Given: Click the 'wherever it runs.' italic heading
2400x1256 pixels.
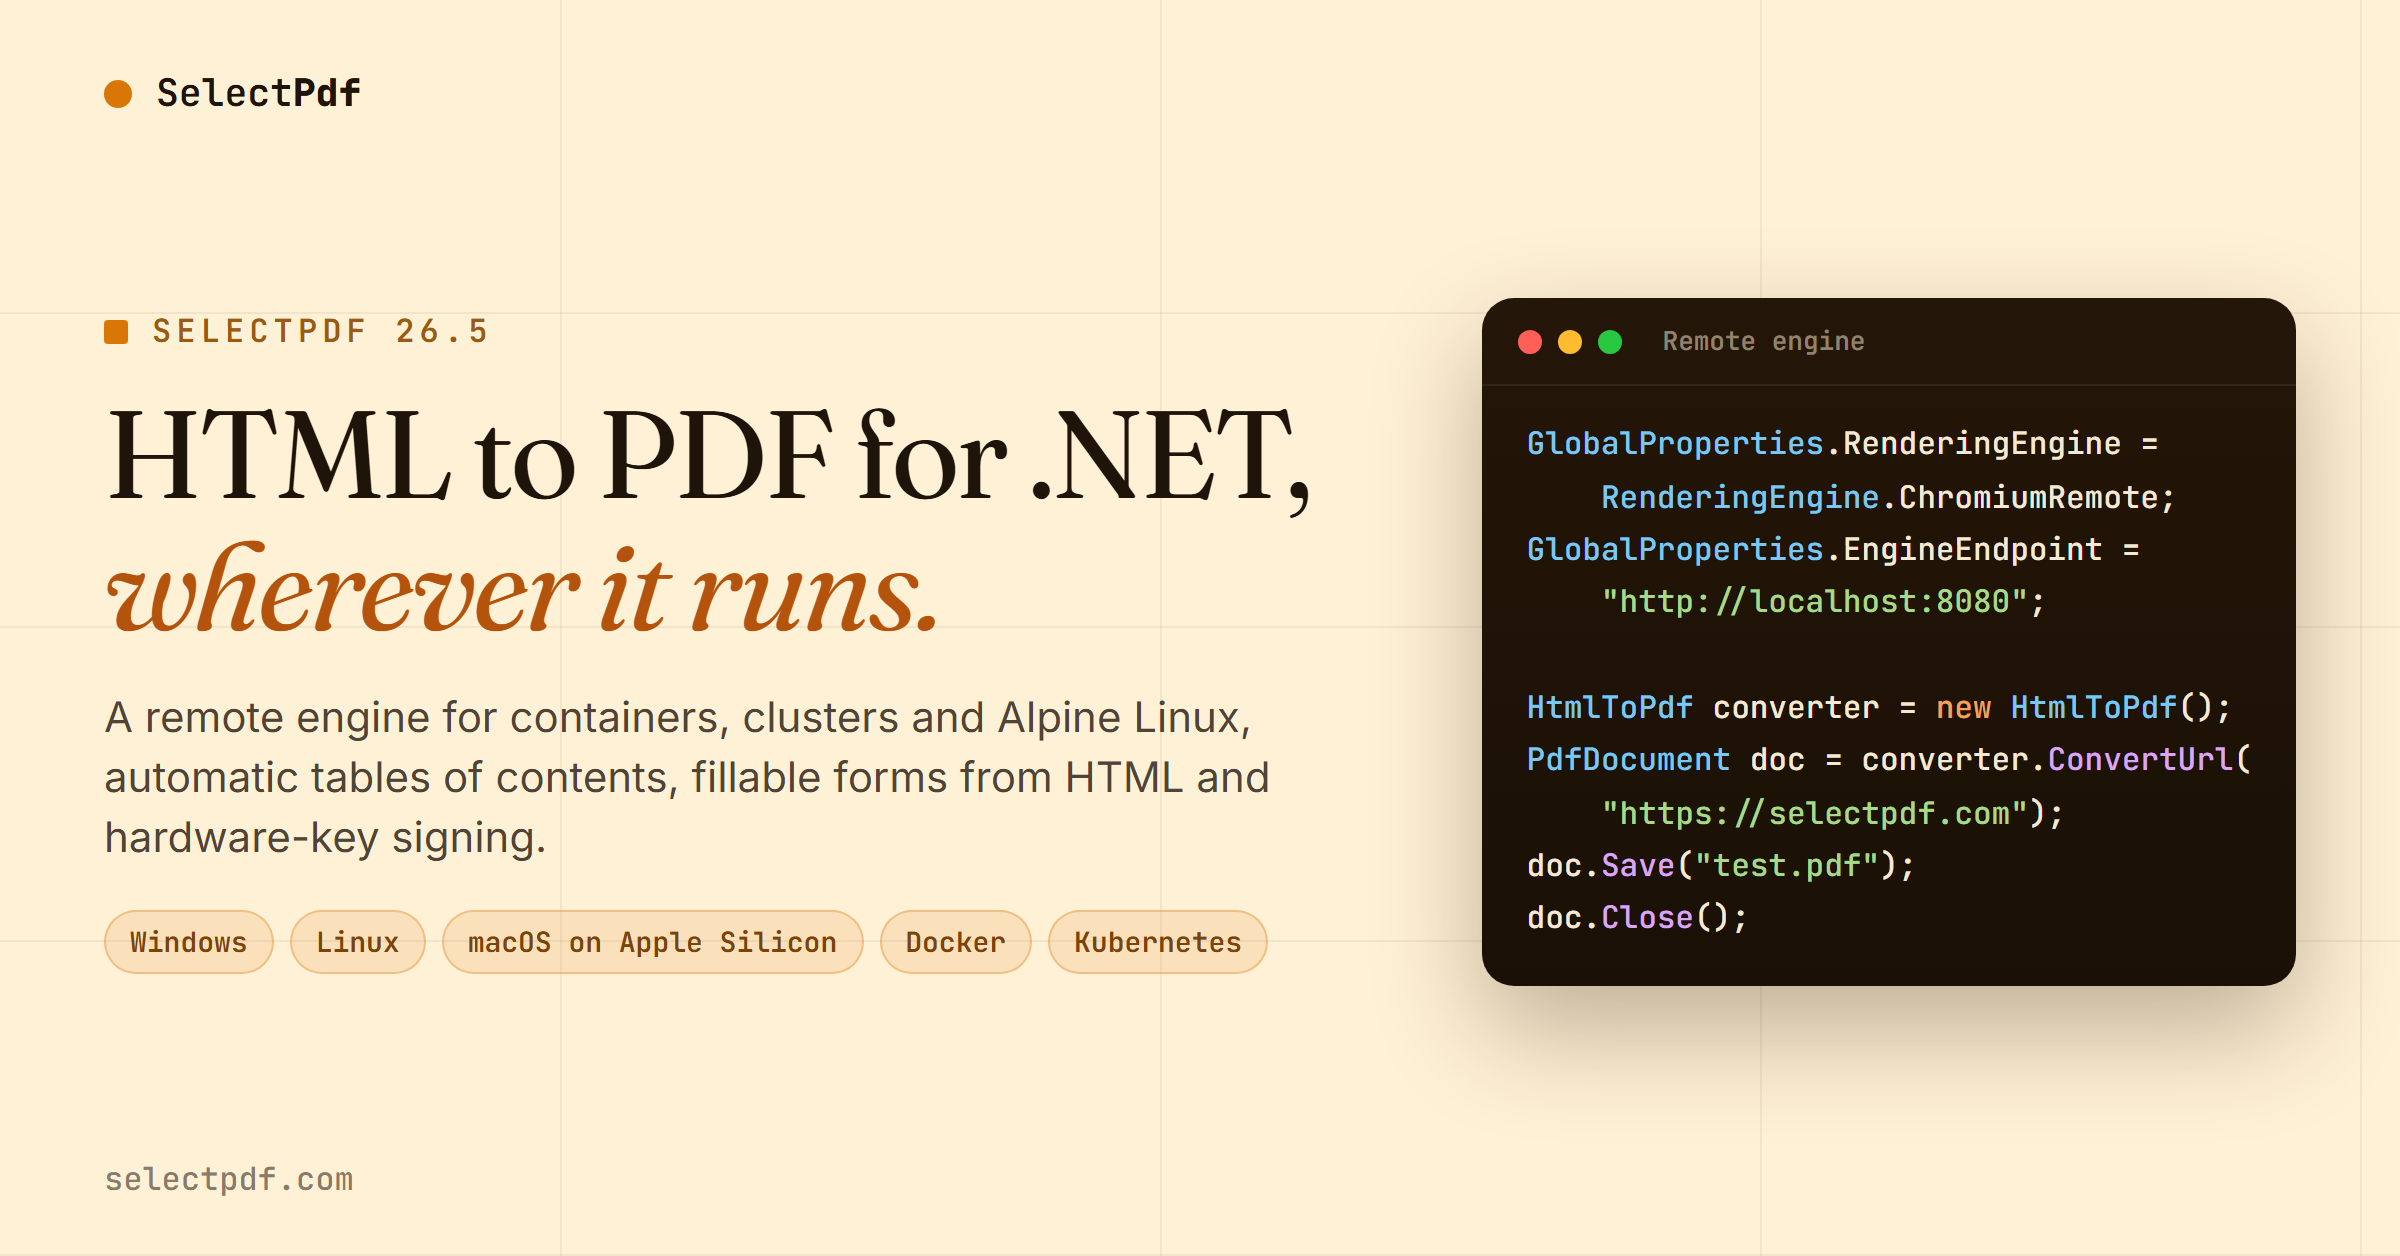Looking at the screenshot, I should click(x=522, y=590).
